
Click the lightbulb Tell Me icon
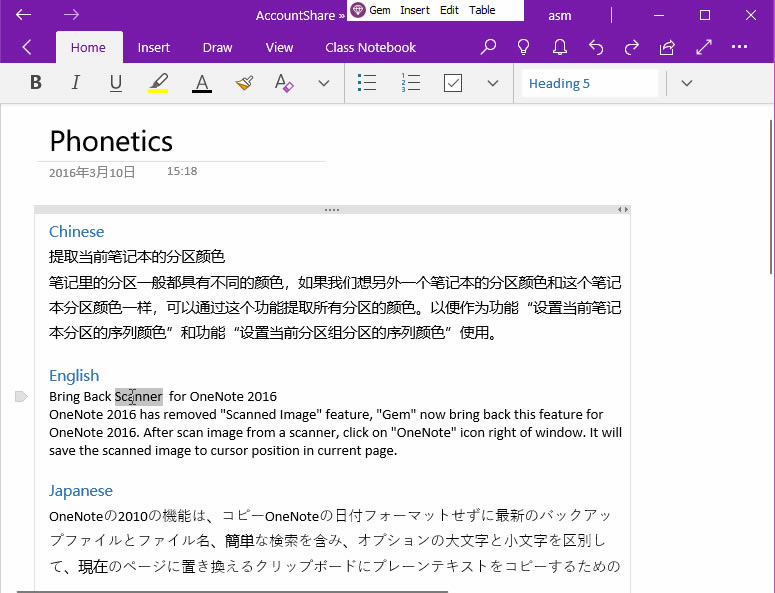tap(523, 47)
